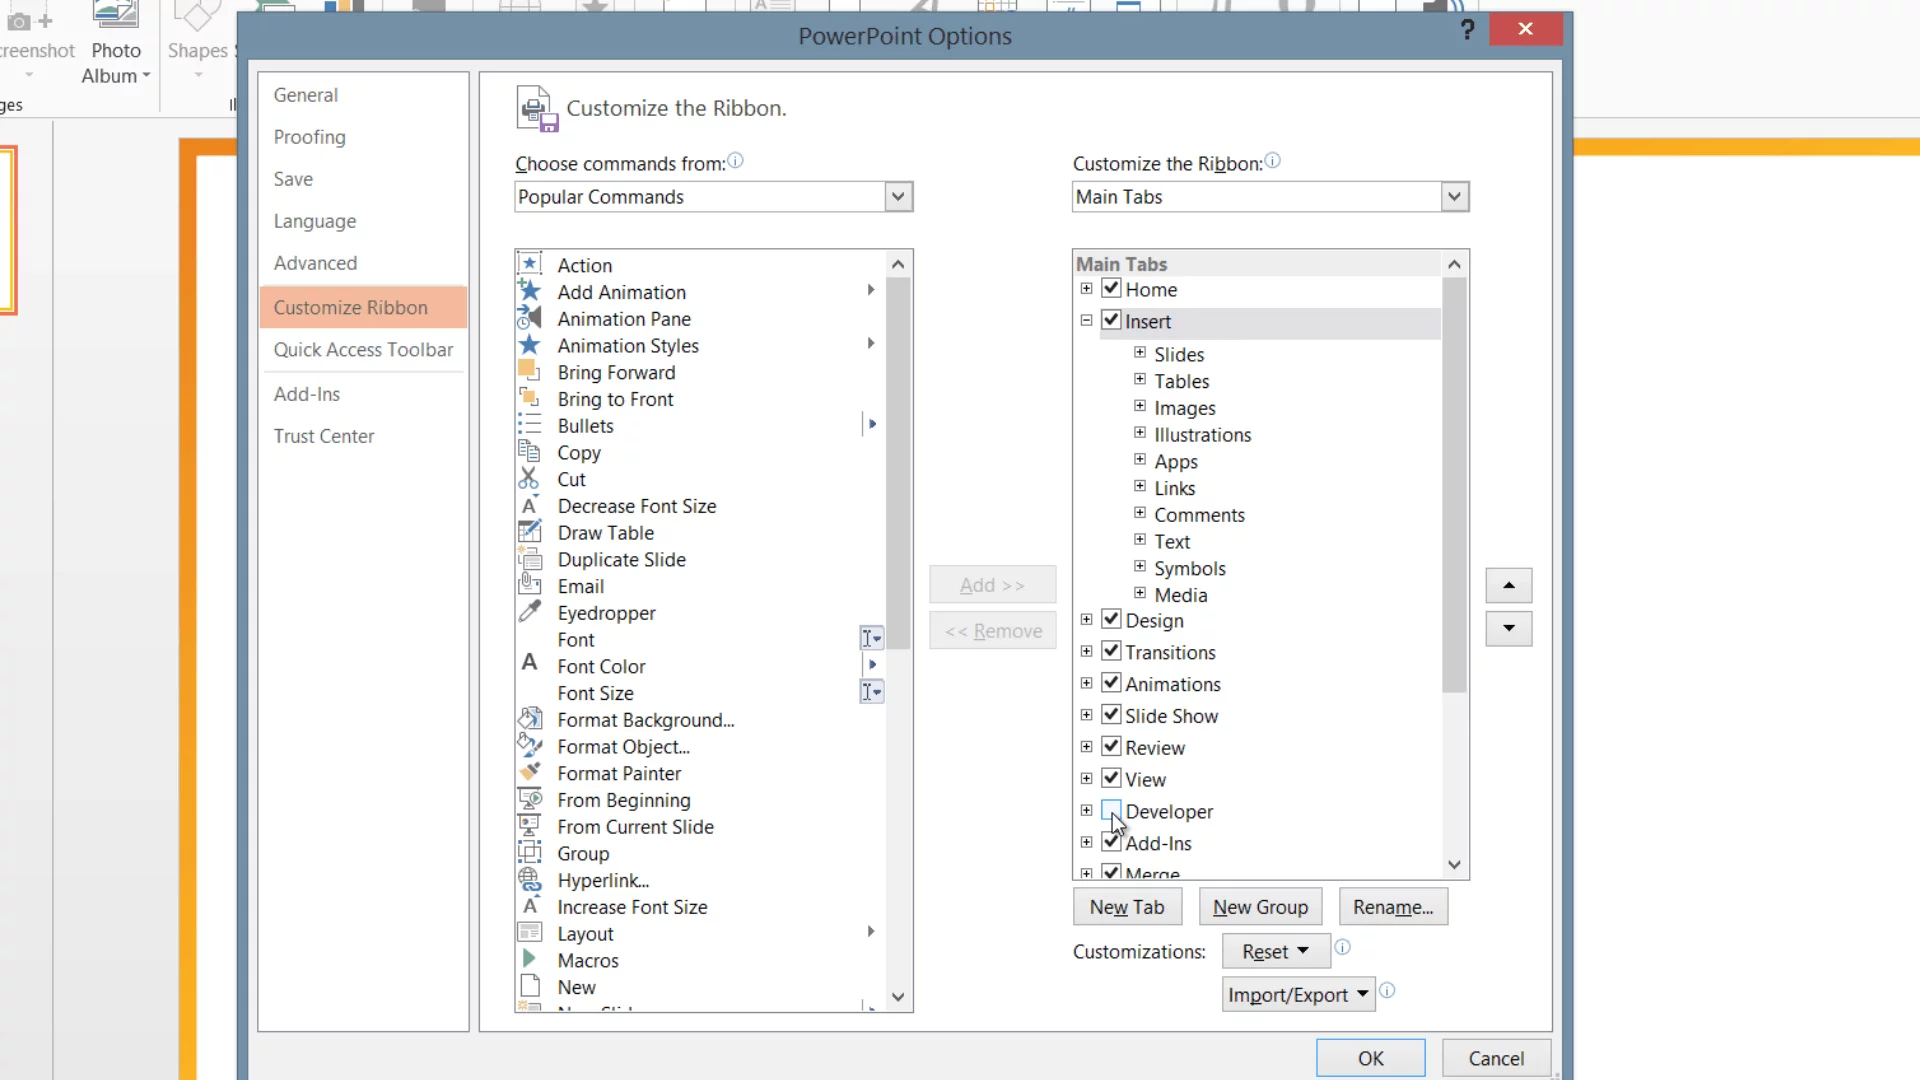This screenshot has width=1920, height=1080.
Task: Open the dialog Help question mark
Action: coord(1467,30)
